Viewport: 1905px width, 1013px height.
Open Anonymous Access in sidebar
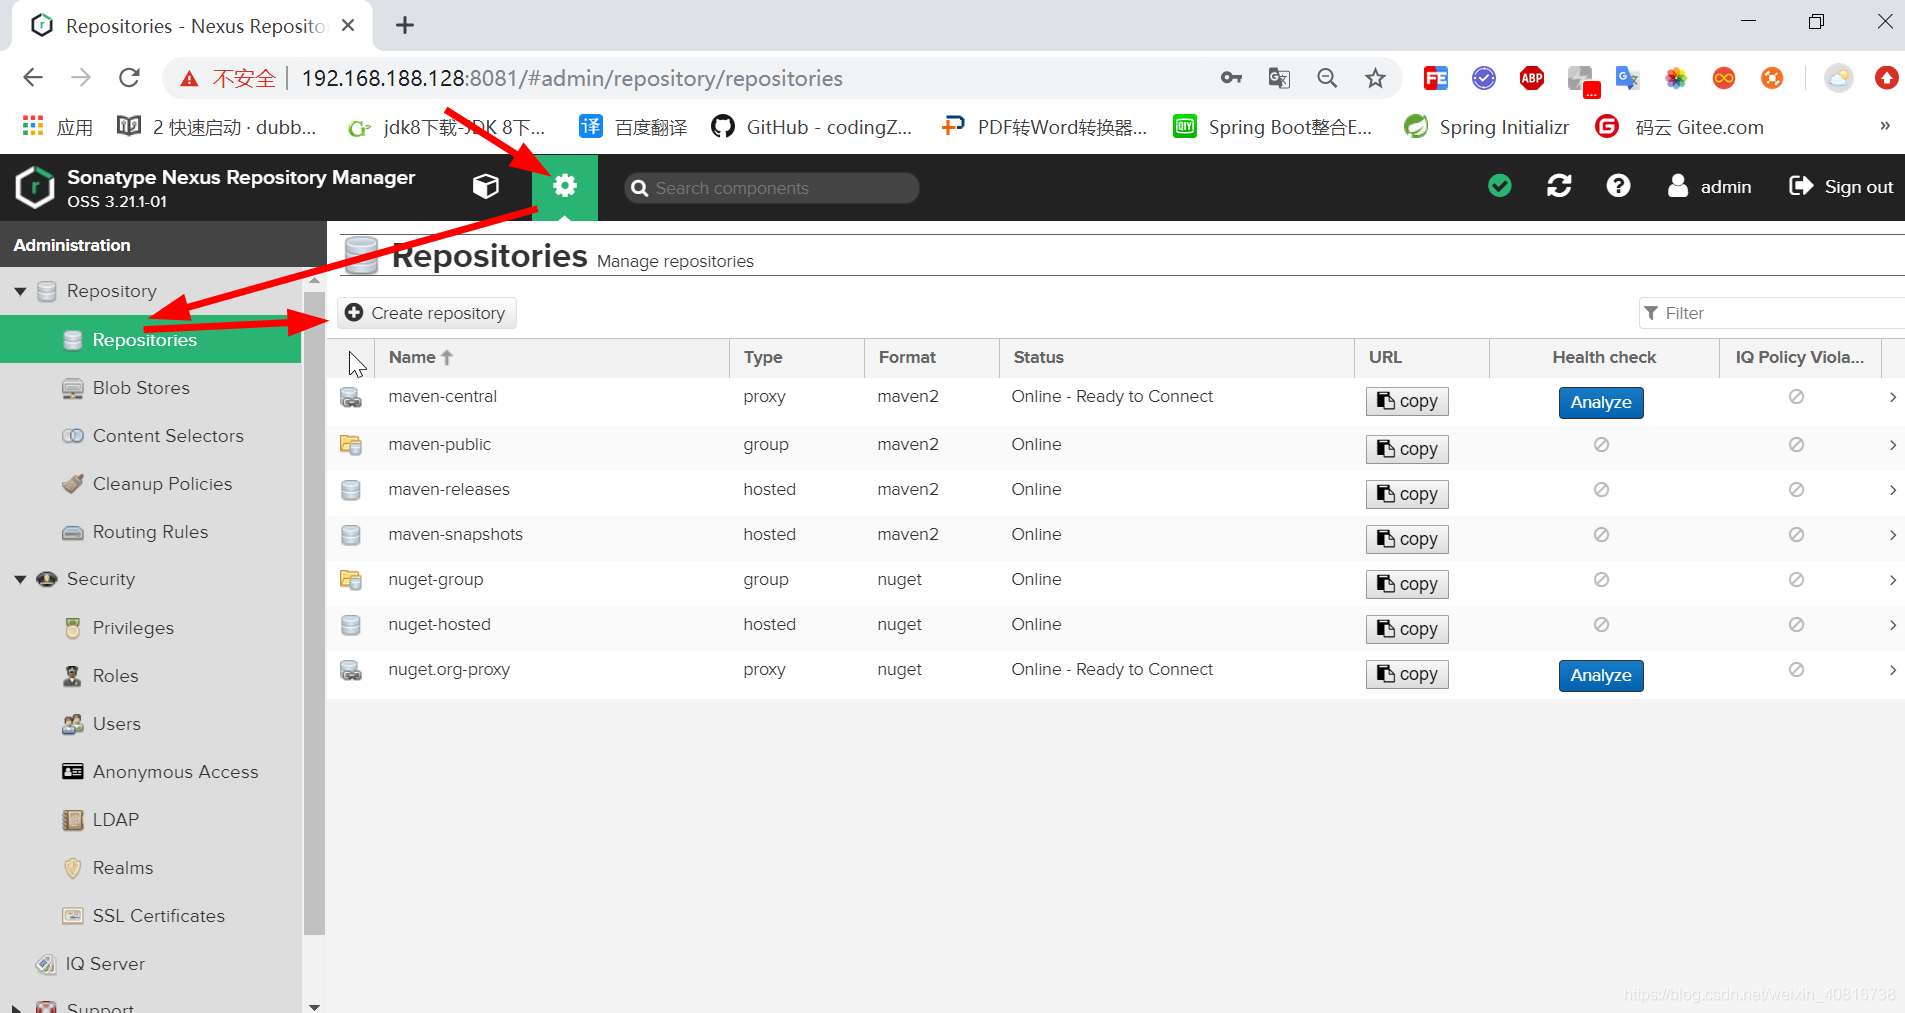coord(150,772)
